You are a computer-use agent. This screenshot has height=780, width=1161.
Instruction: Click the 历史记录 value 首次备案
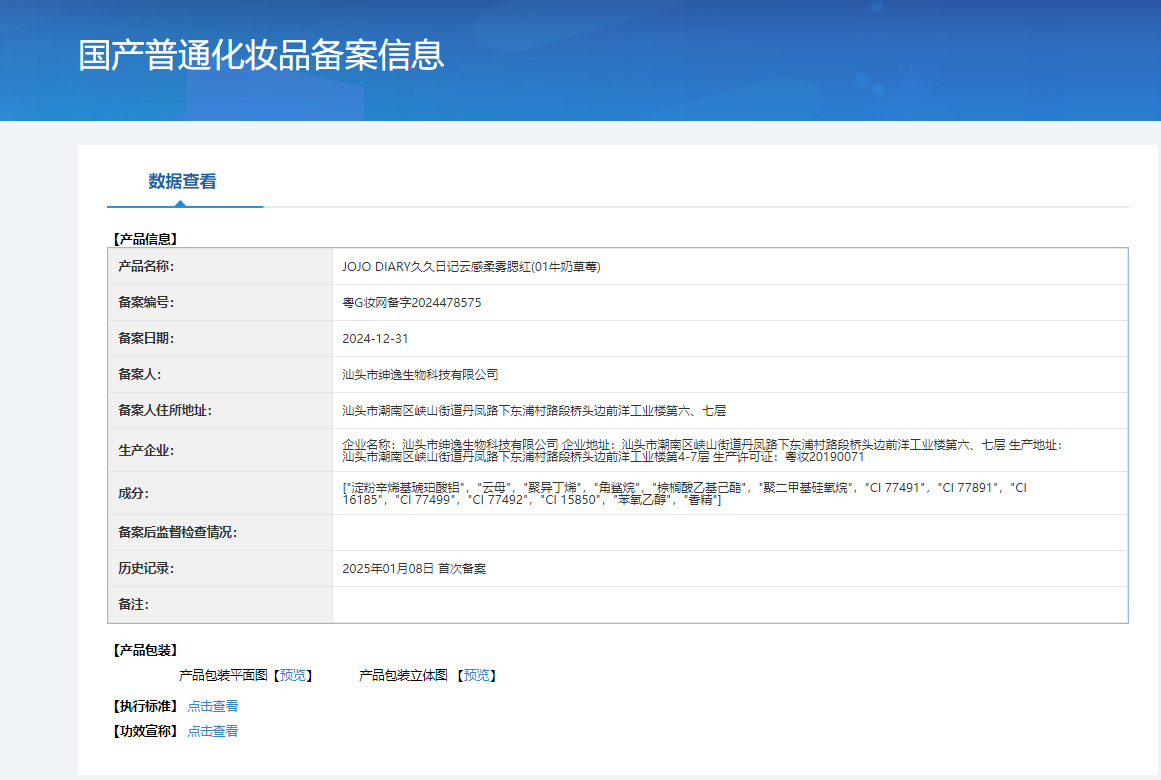point(414,569)
